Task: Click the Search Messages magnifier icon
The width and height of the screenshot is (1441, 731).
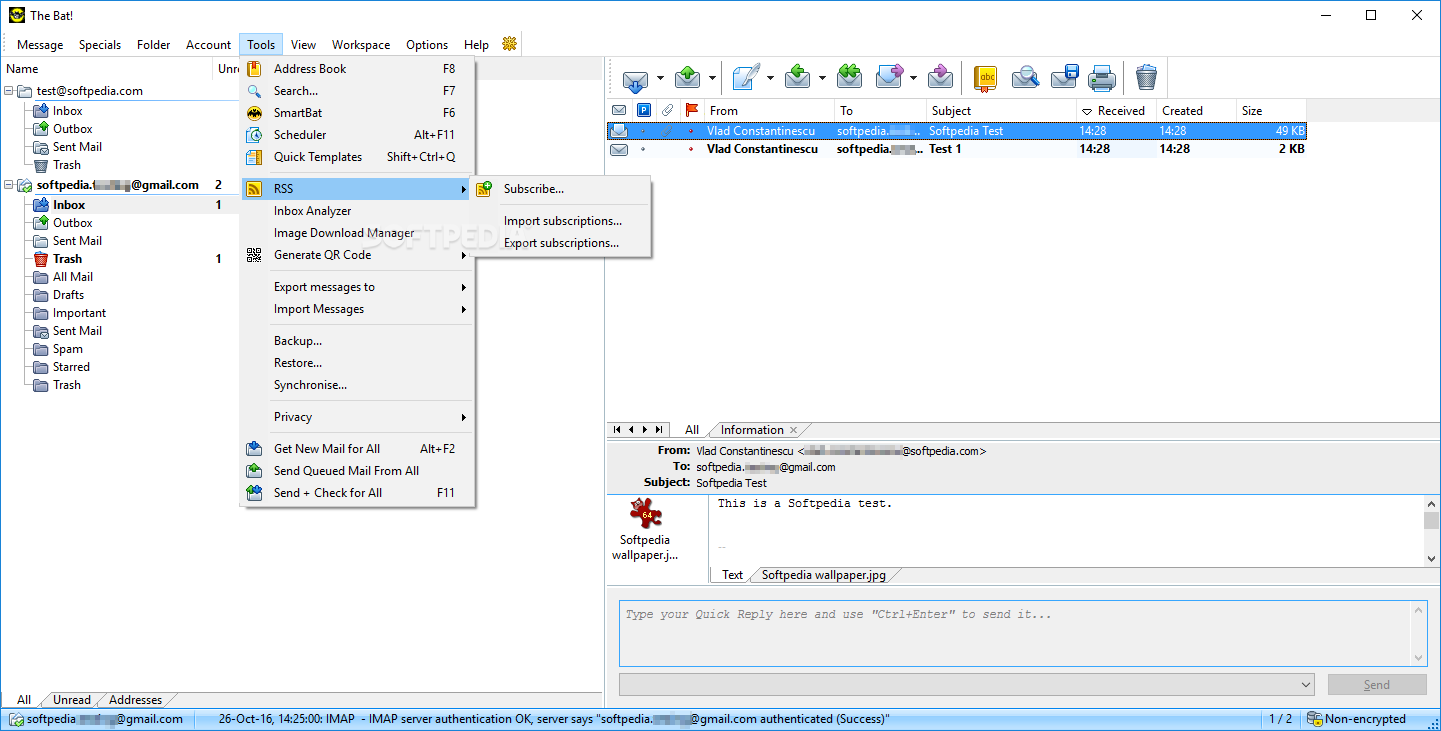Action: 1026,77
